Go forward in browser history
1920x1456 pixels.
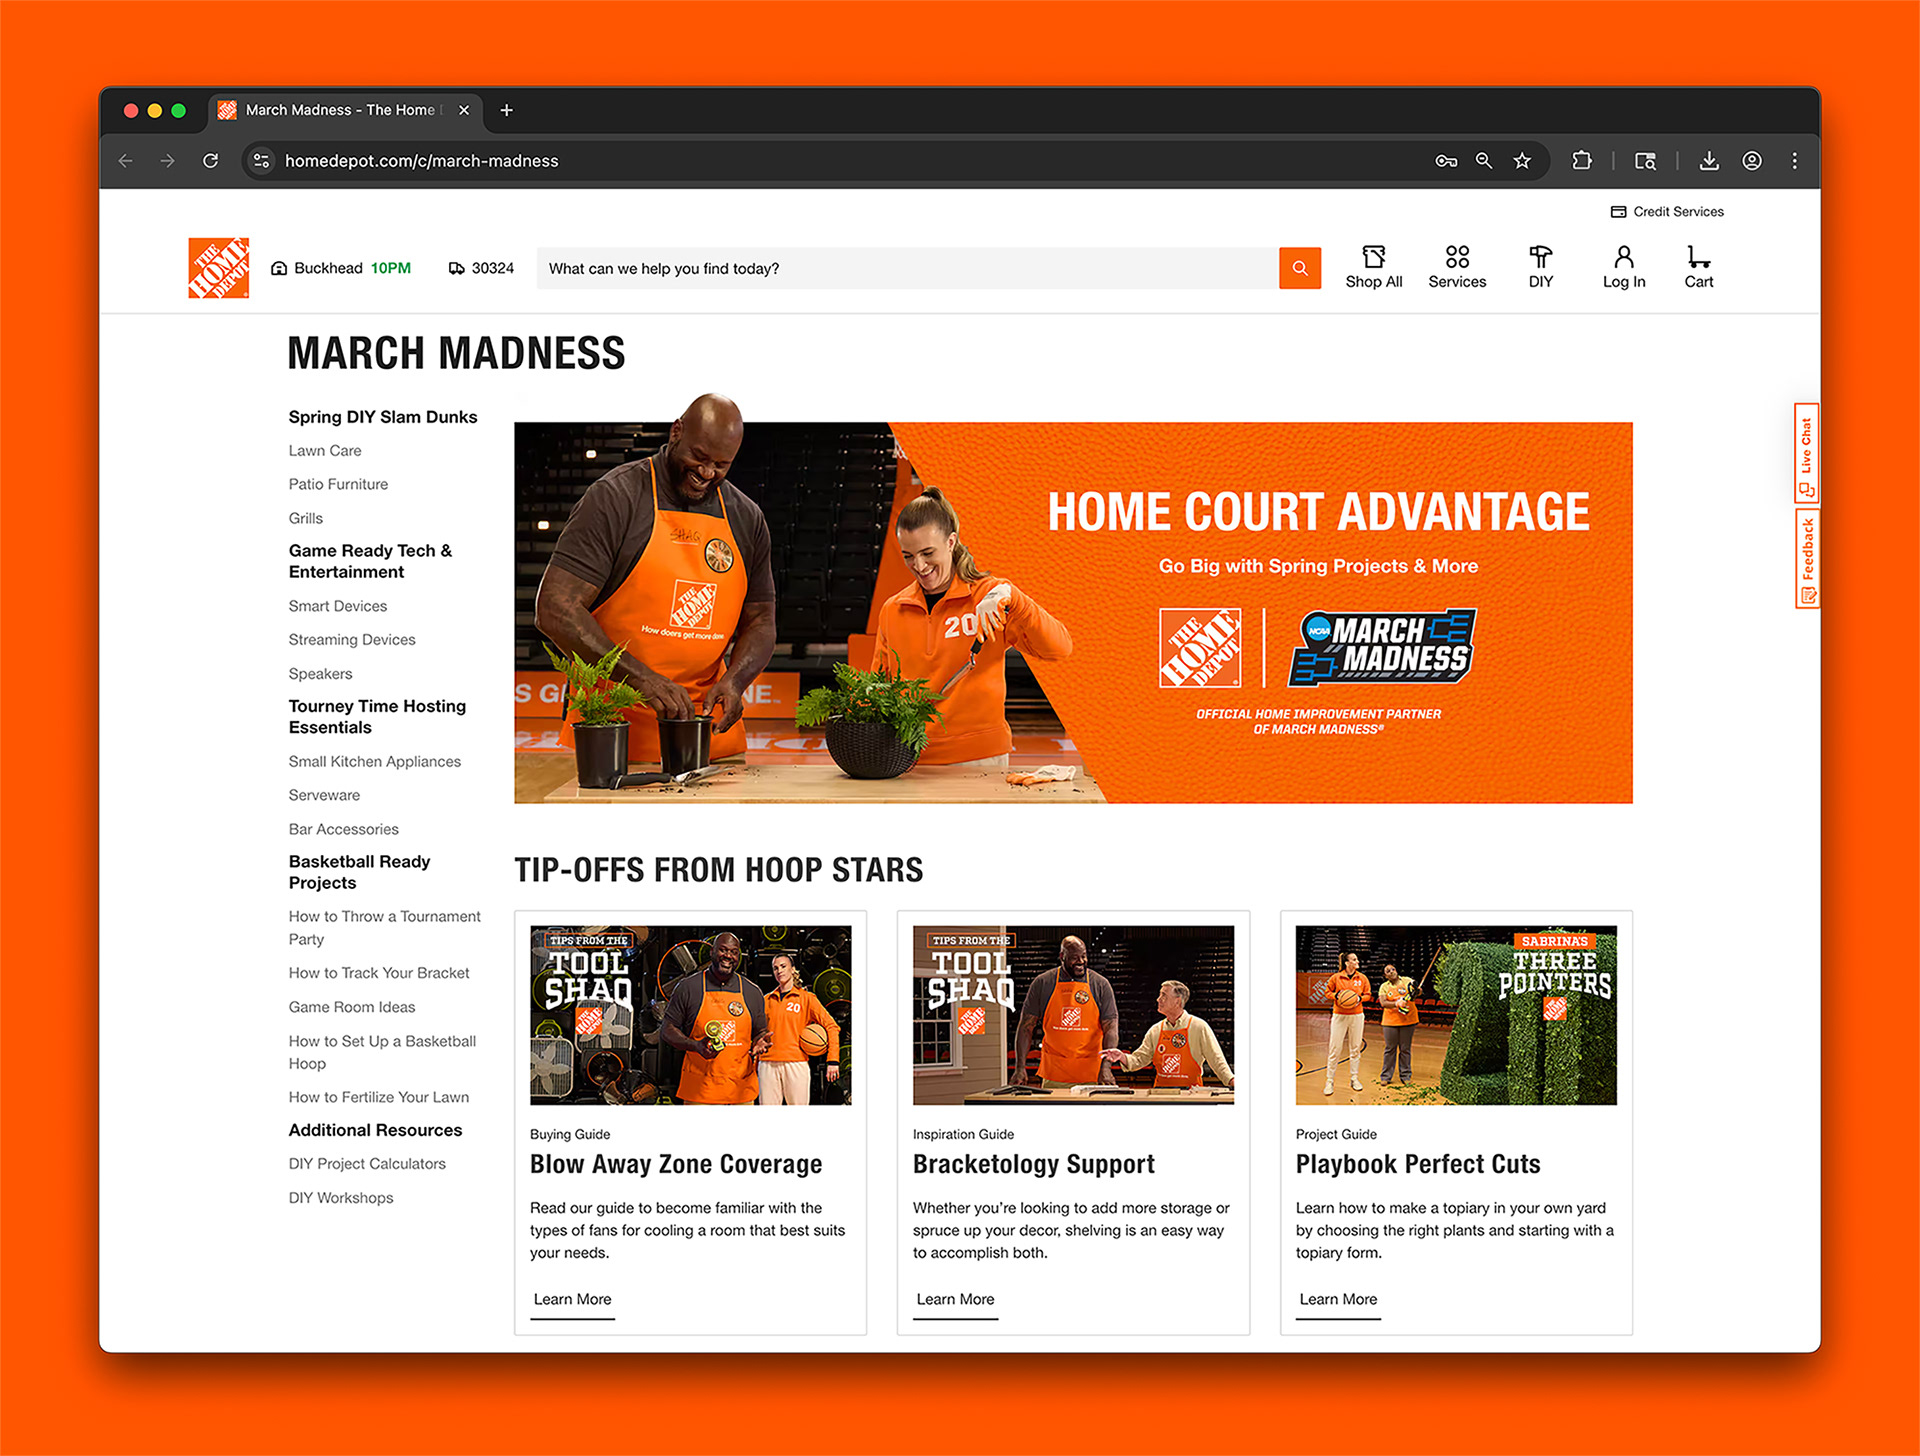[x=167, y=161]
